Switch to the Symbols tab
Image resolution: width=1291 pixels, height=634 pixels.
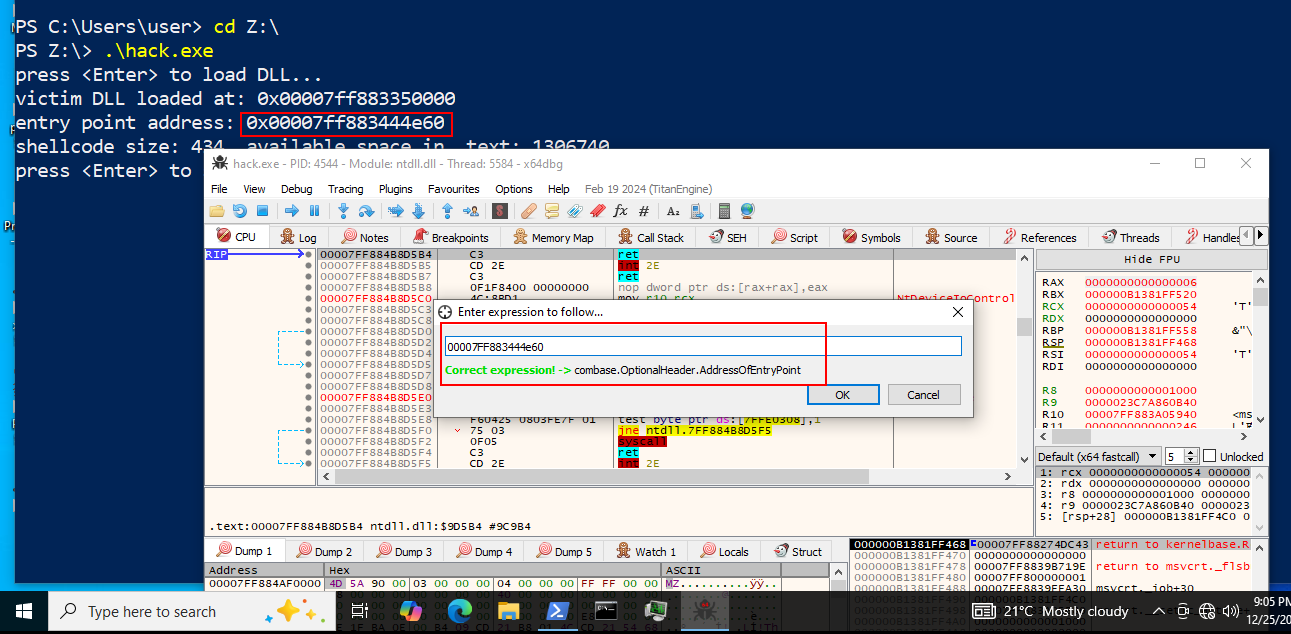pos(870,237)
